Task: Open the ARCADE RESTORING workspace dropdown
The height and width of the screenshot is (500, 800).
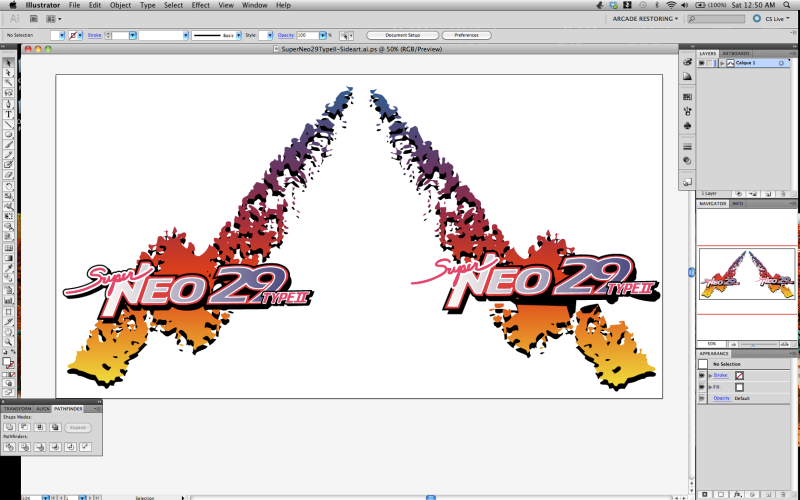Action: (x=645, y=19)
